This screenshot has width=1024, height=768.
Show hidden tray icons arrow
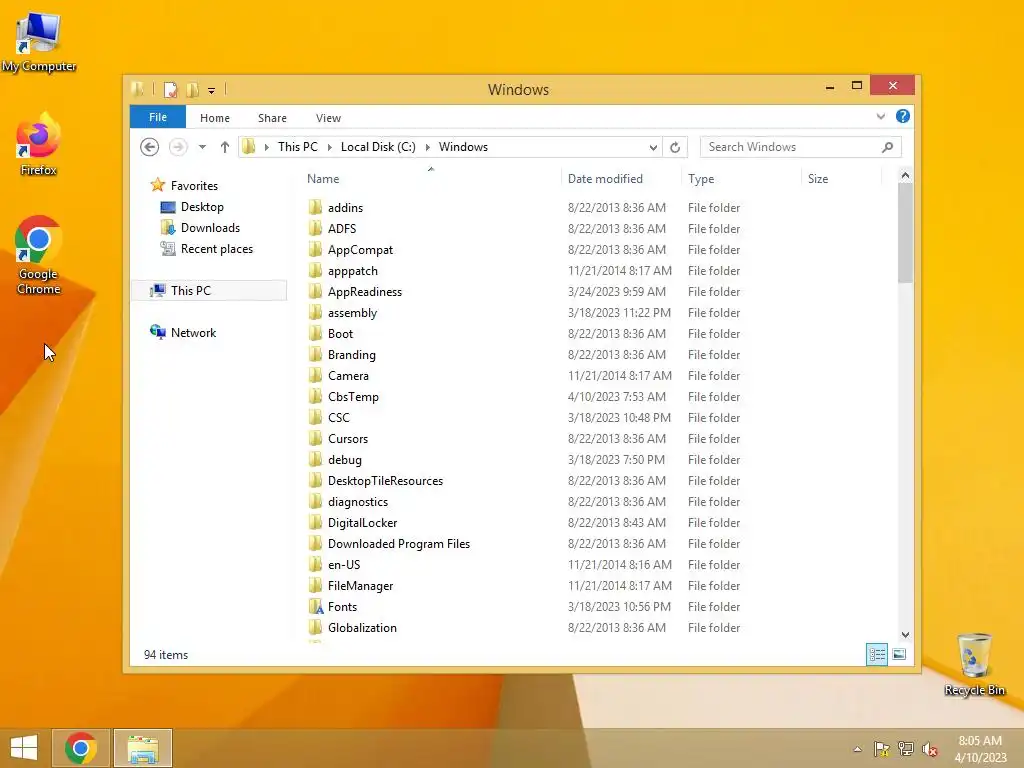tap(857, 749)
